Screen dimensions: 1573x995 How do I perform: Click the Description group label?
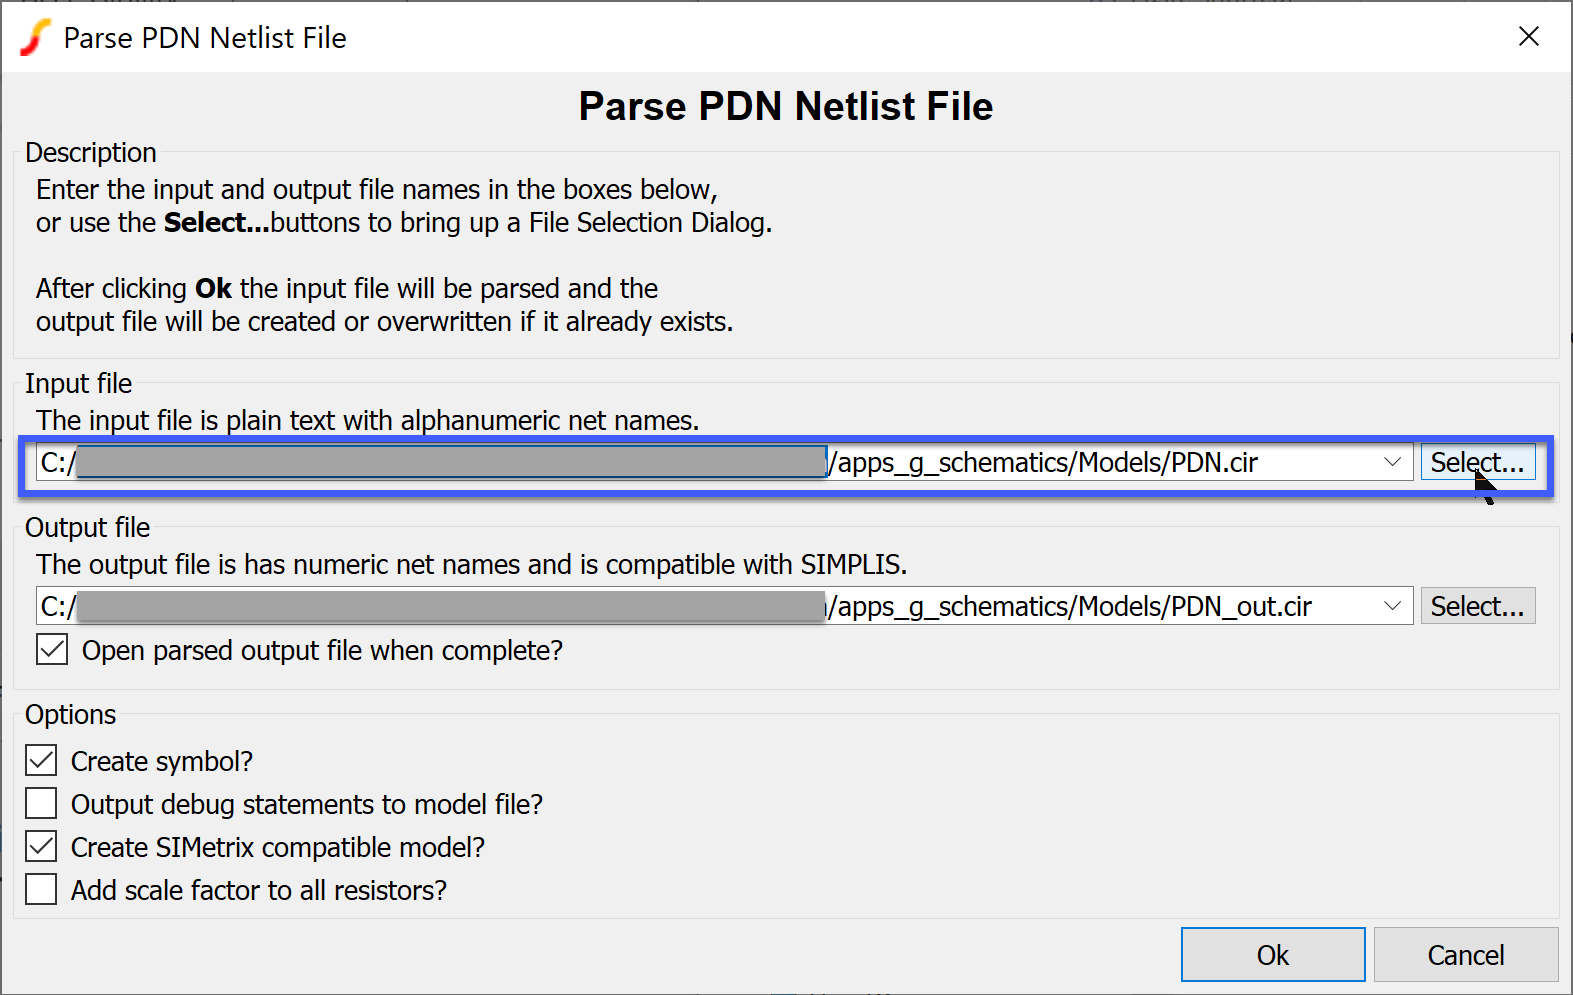pos(91,153)
